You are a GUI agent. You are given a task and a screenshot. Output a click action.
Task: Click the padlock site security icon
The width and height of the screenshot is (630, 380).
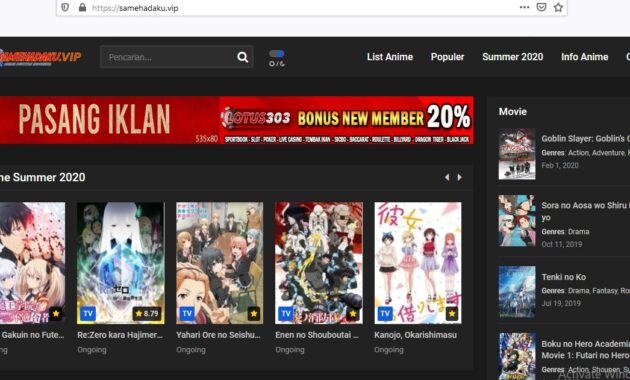(x=82, y=7)
